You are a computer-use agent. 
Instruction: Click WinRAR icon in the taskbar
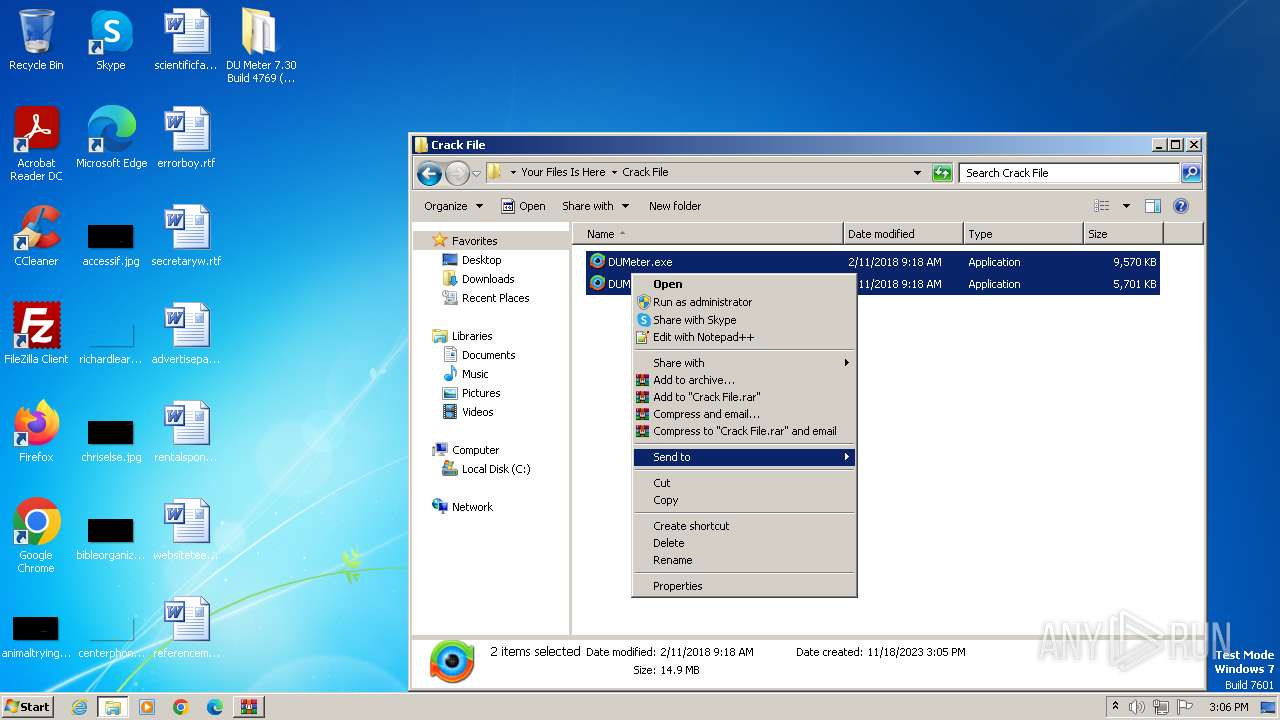tap(249, 707)
